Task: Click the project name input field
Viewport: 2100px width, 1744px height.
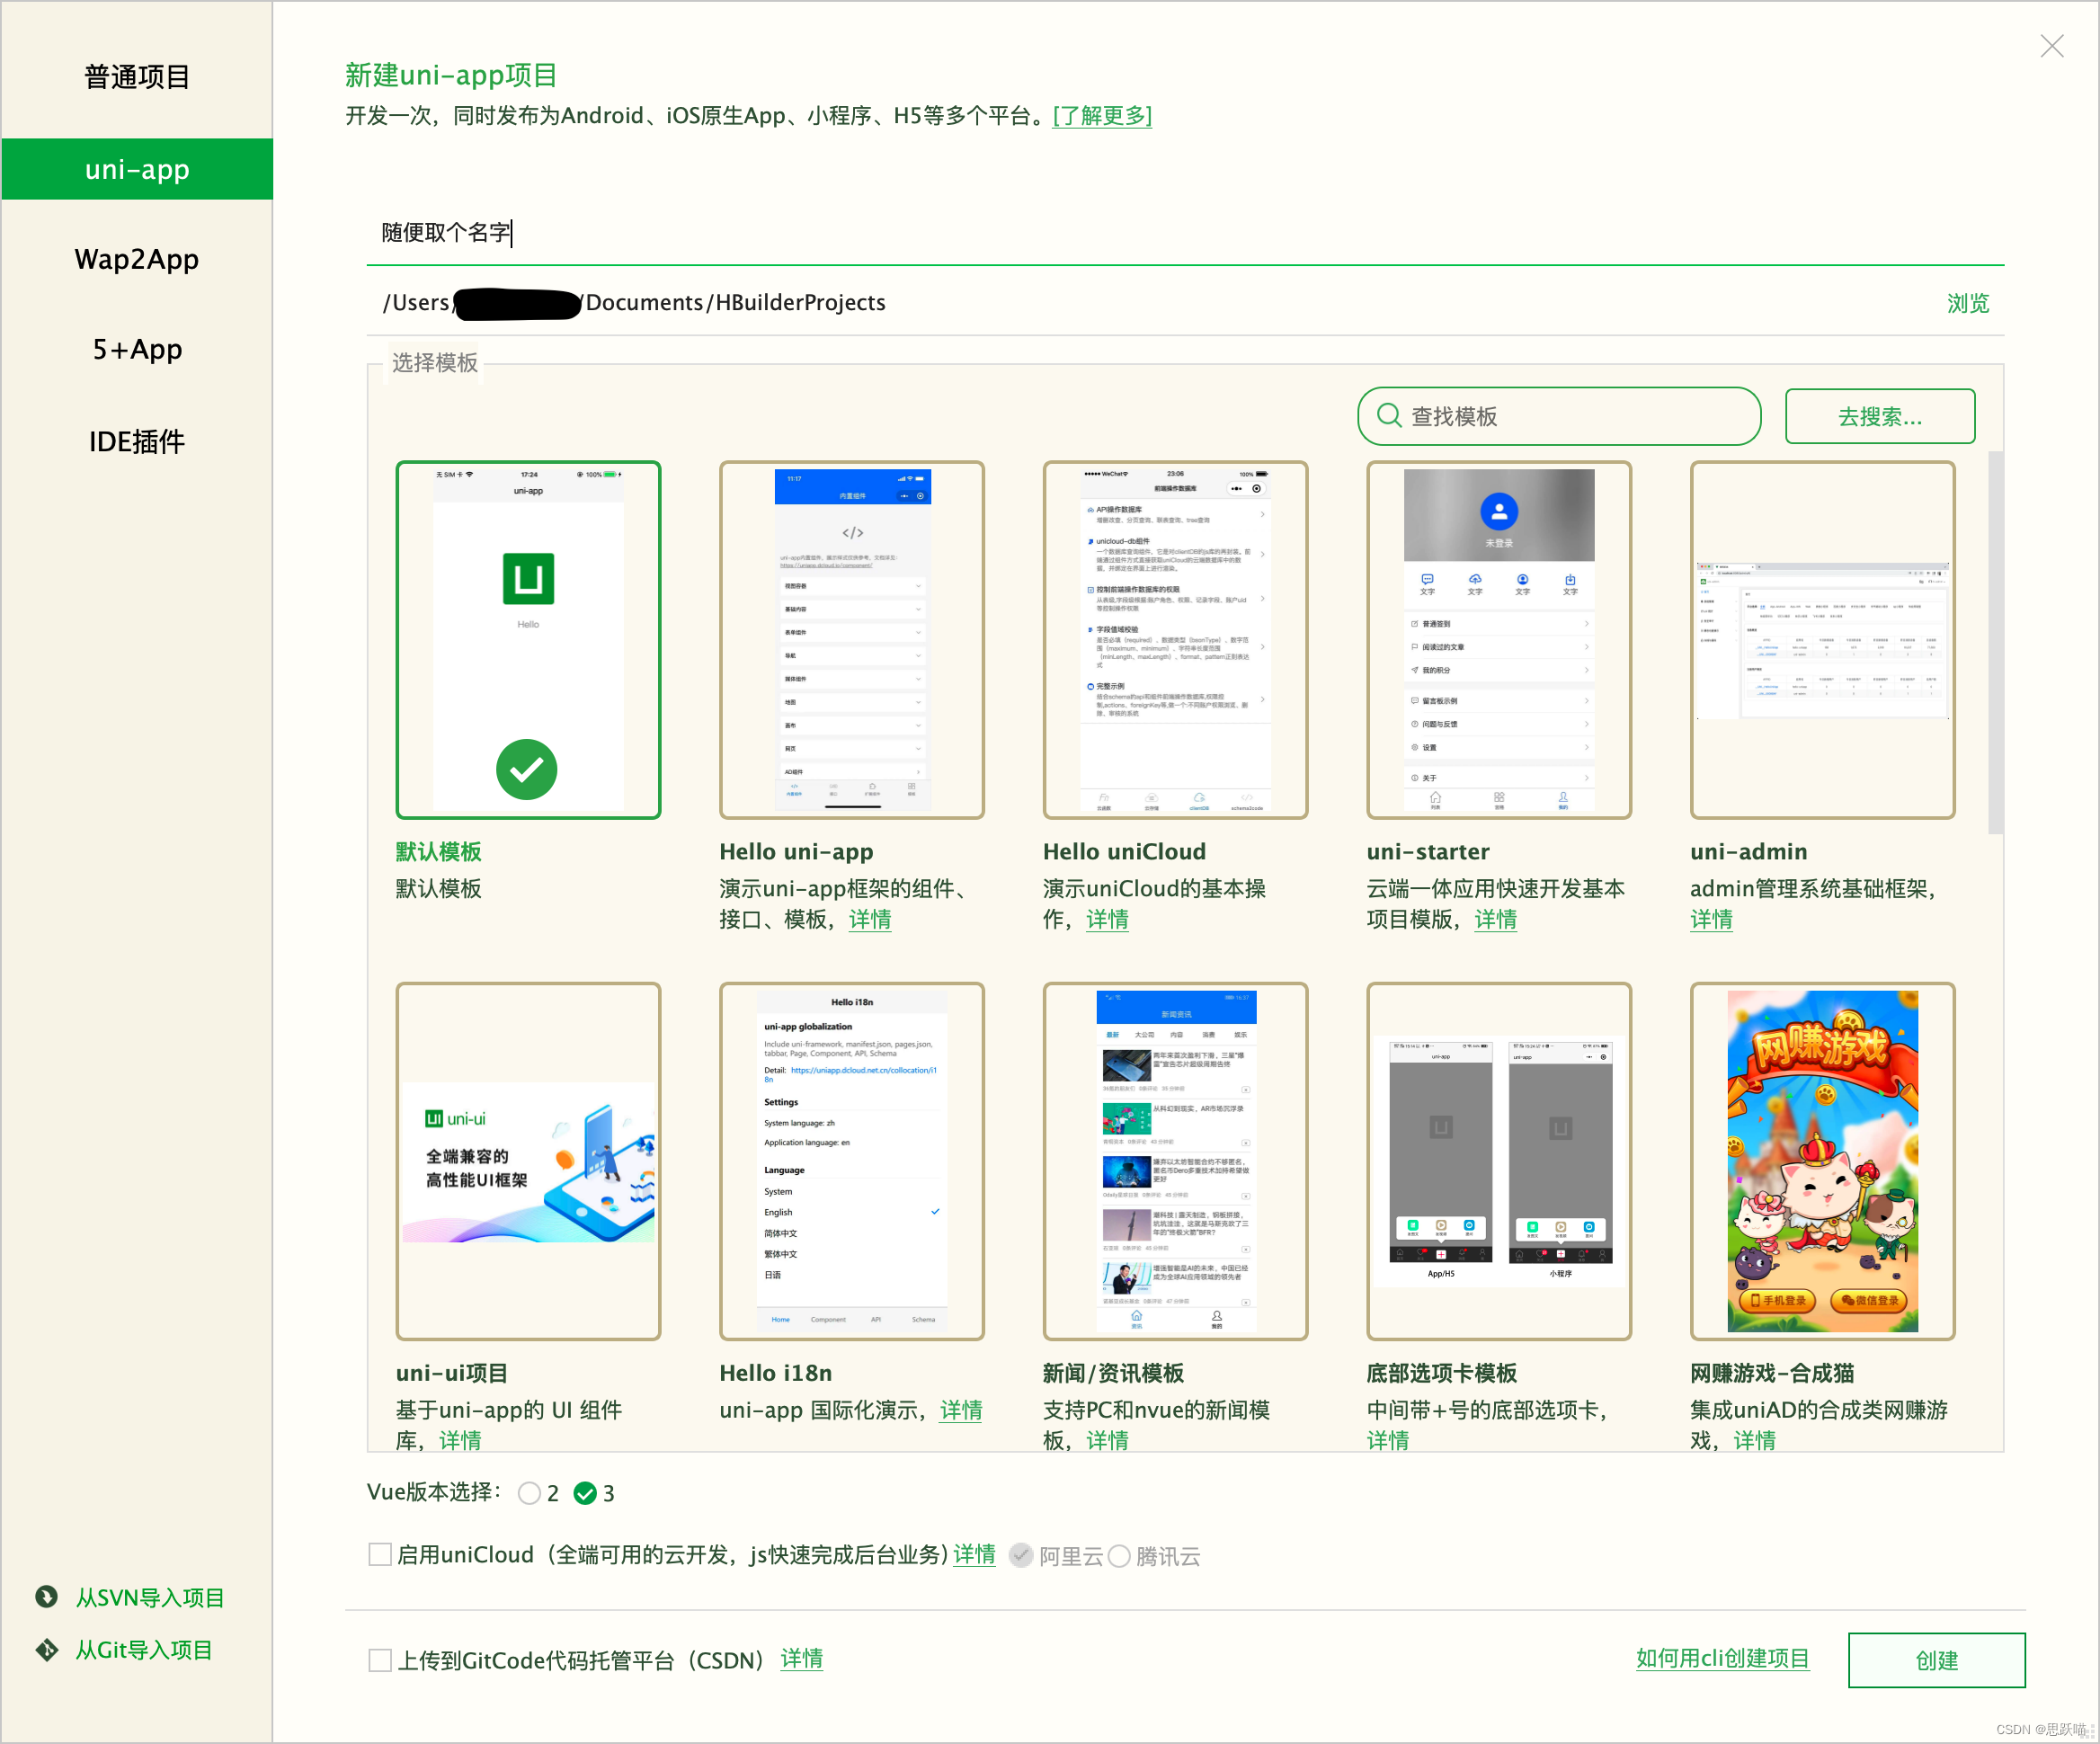Action: (x=700, y=233)
